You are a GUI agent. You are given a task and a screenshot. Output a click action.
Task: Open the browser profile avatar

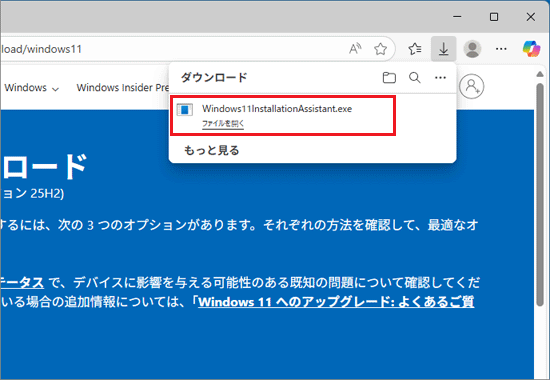click(x=472, y=49)
